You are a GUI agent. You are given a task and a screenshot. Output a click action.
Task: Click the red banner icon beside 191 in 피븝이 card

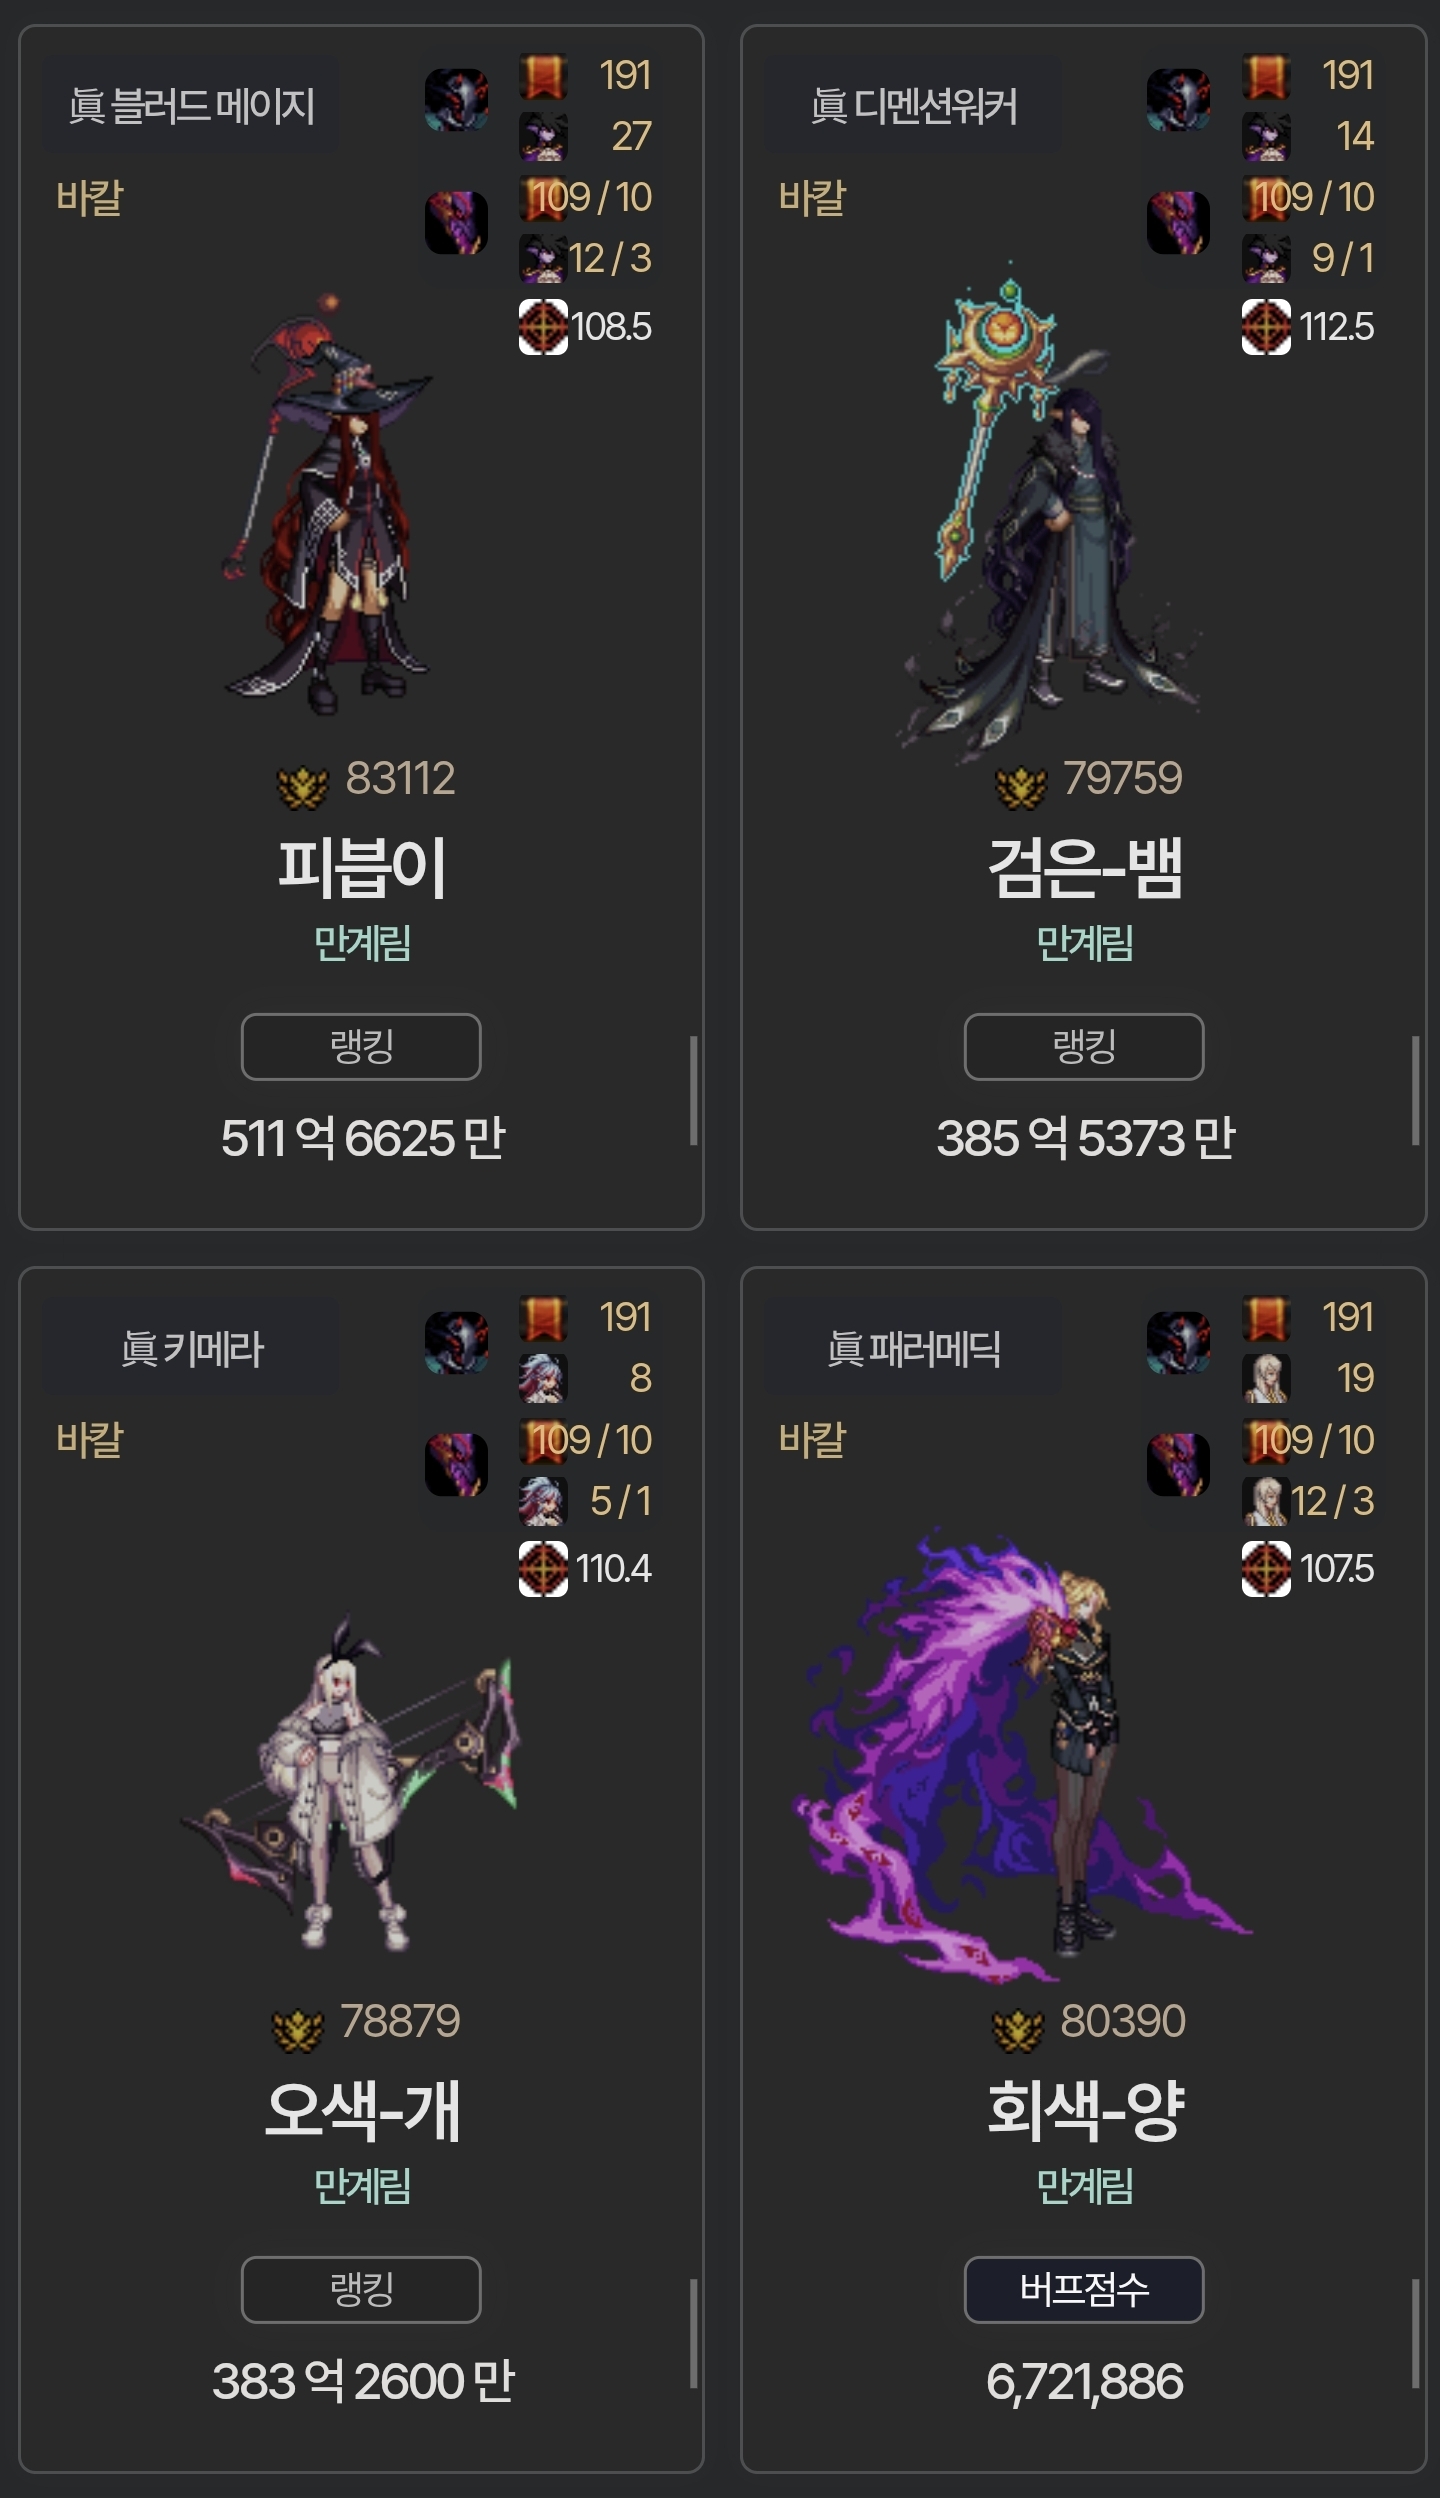pos(543,76)
